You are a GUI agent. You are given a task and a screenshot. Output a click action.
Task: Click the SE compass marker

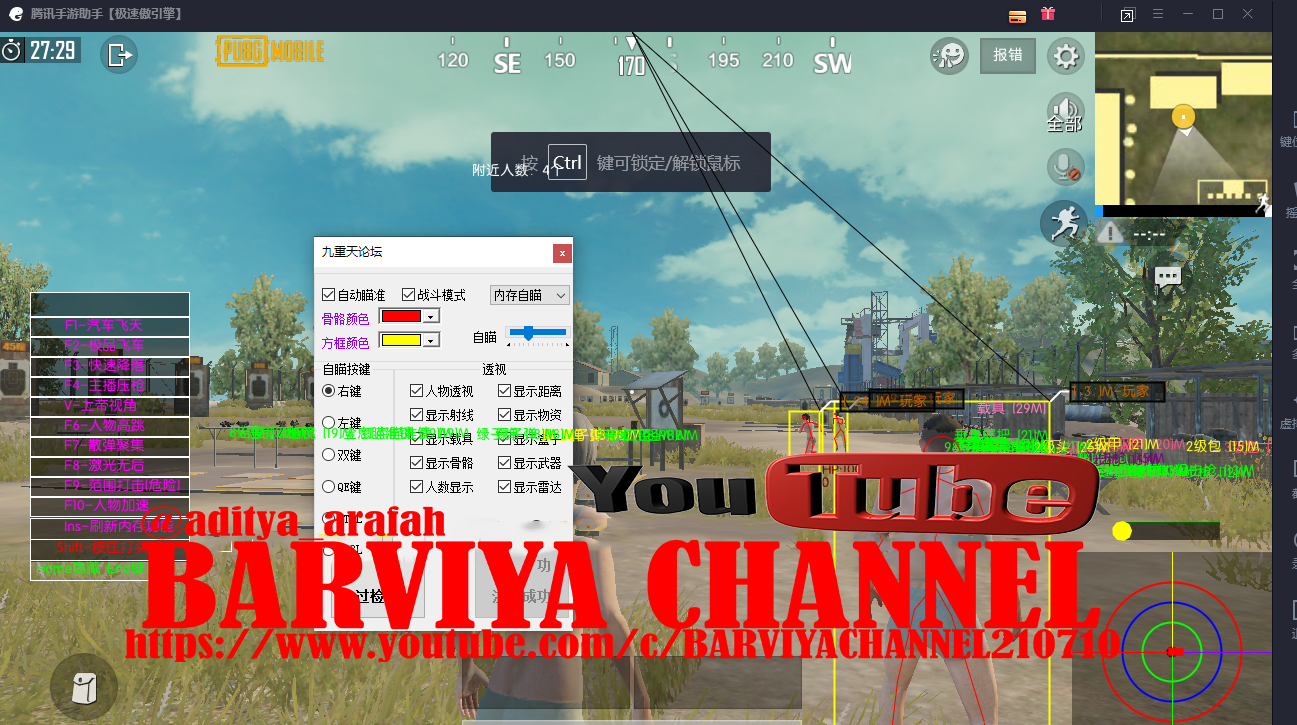coord(508,63)
